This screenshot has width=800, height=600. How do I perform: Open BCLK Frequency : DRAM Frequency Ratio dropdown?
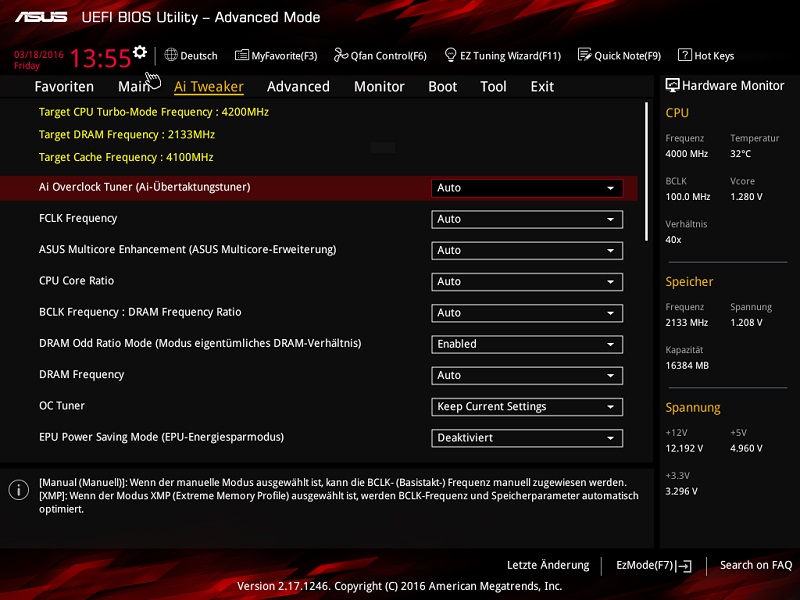[527, 313]
